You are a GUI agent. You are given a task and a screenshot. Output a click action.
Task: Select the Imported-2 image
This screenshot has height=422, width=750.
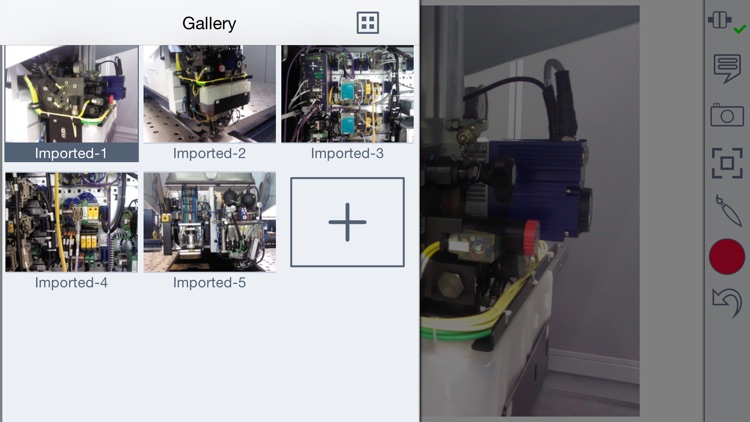click(x=210, y=94)
